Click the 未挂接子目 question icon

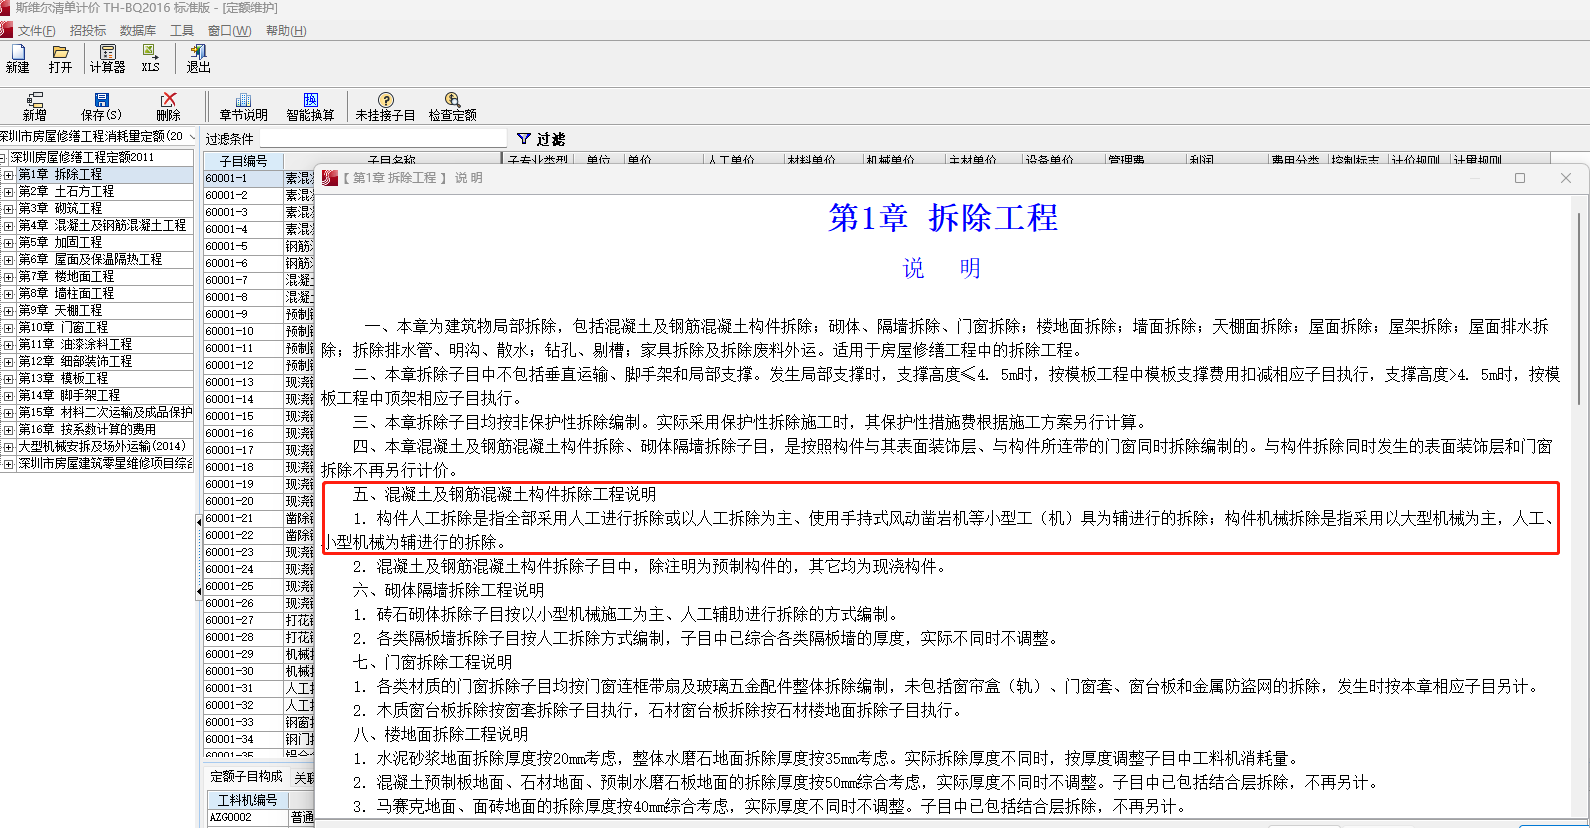pyautogui.click(x=385, y=100)
